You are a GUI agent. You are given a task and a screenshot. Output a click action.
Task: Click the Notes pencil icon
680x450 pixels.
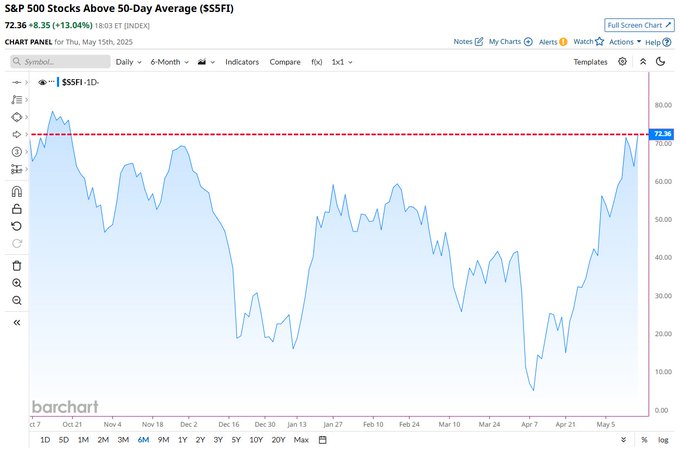(479, 42)
